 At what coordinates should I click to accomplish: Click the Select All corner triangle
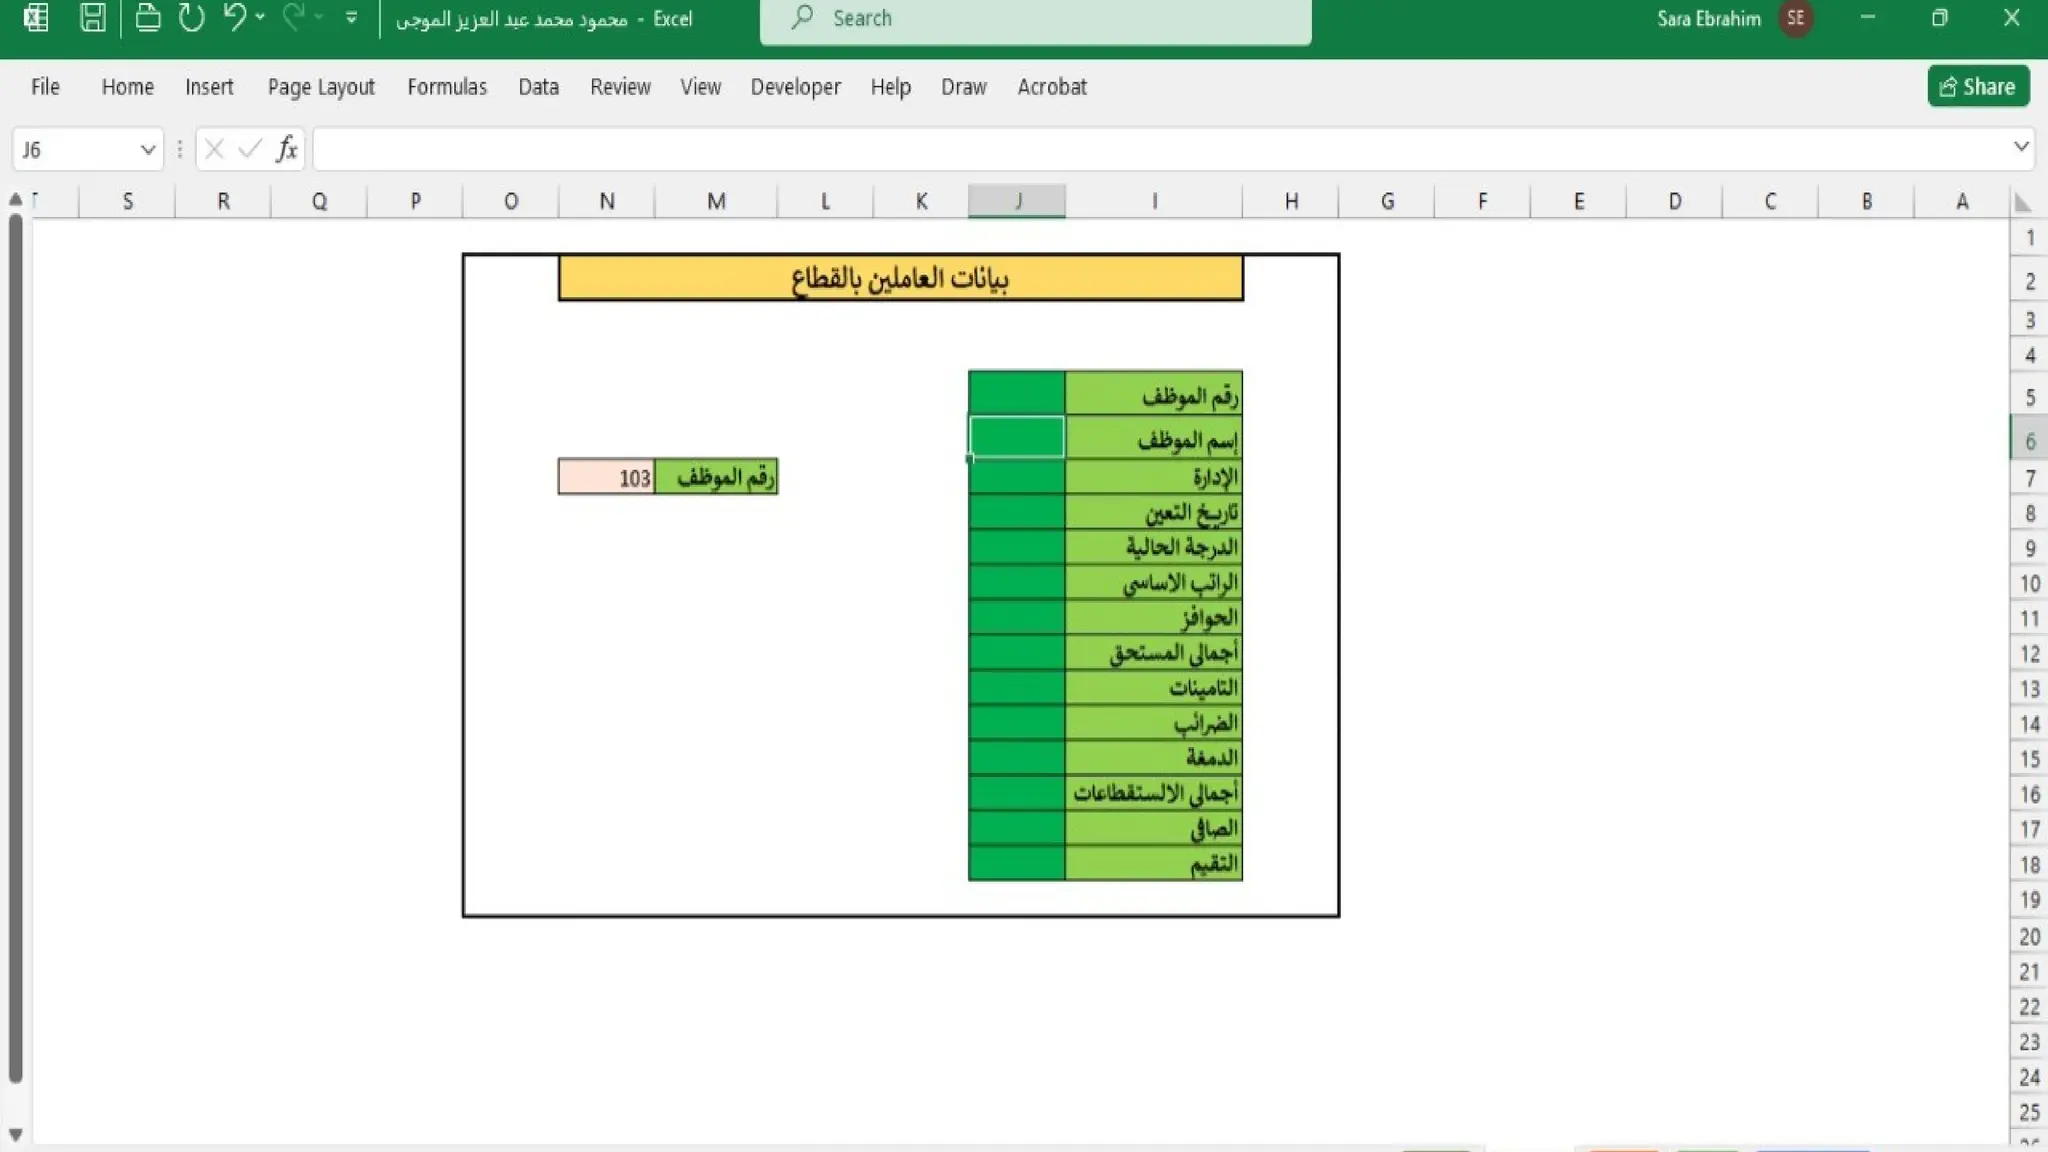click(2023, 202)
